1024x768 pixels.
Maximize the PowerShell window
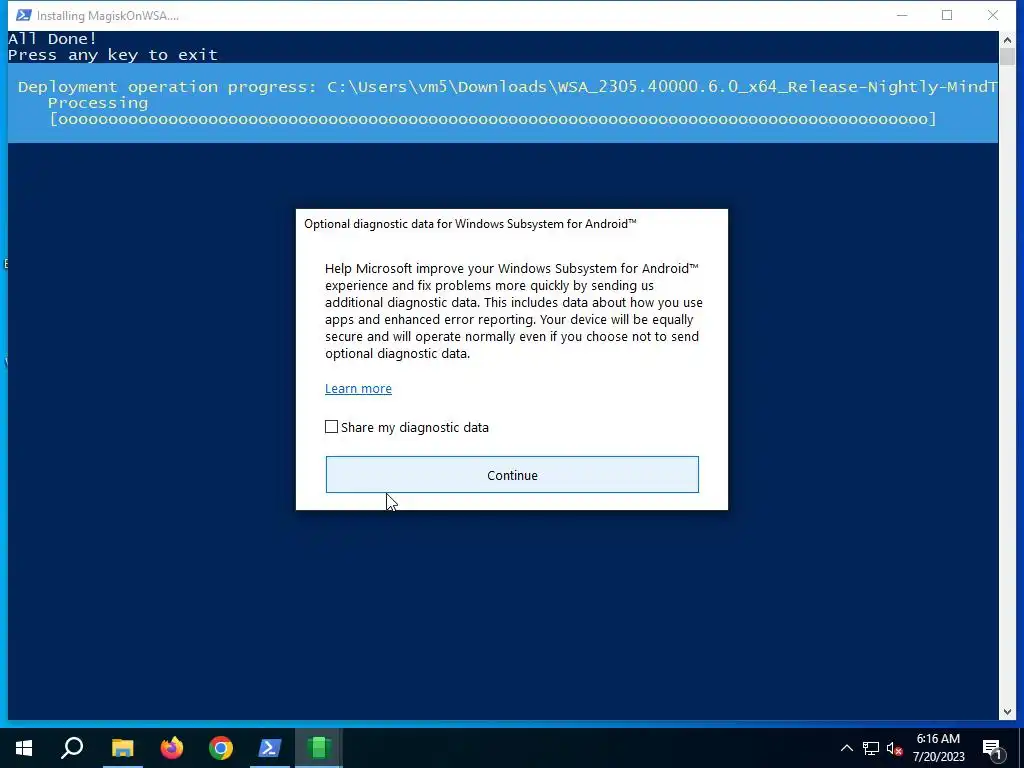[x=947, y=15]
